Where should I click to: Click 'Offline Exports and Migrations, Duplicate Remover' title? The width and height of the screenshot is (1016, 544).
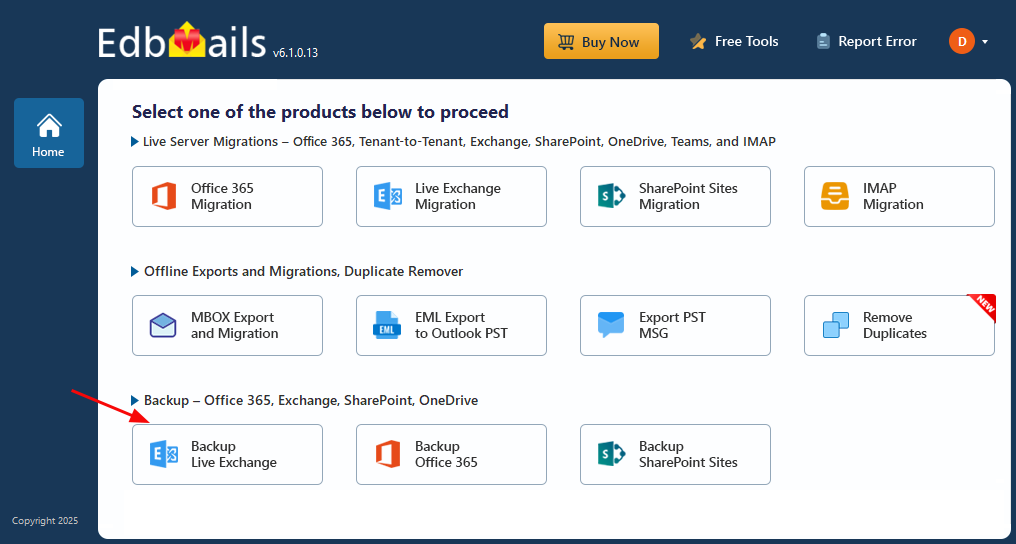click(303, 271)
